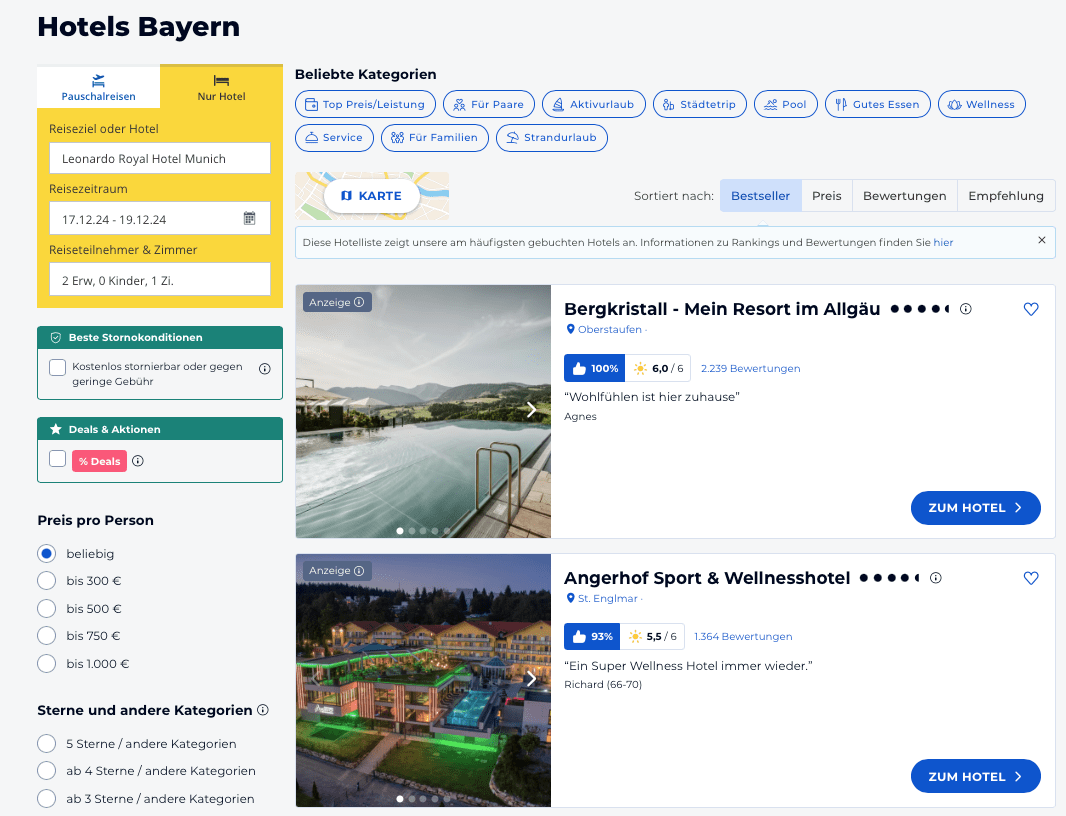Viewport: 1066px width, 816px height.
Task: Enable the Kostenlos stornierbar checkbox
Action: (57, 367)
